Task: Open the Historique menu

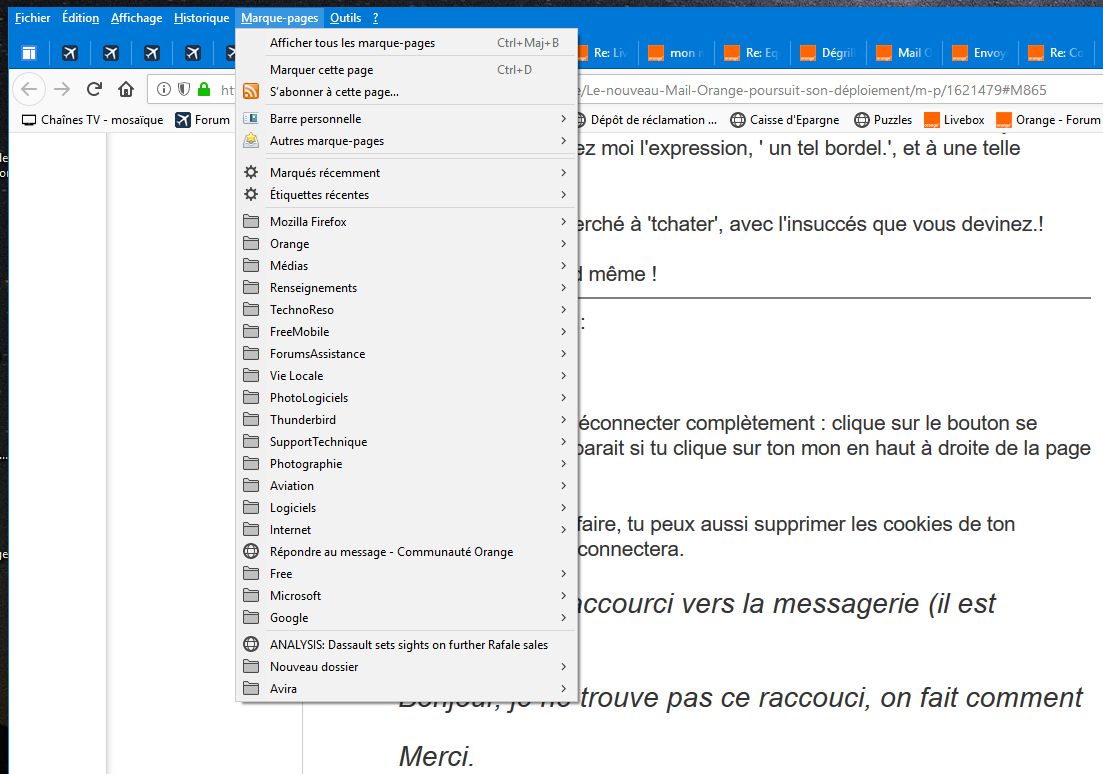Action: (201, 18)
